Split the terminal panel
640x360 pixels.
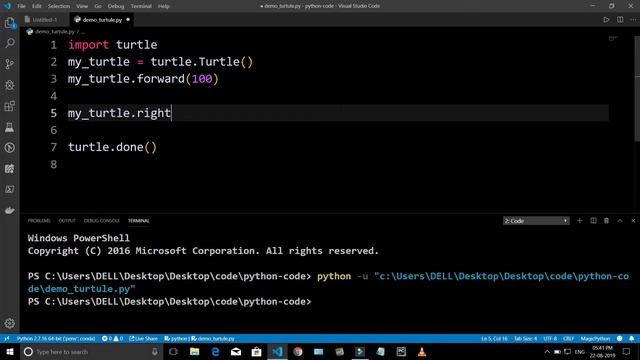[x=593, y=220]
